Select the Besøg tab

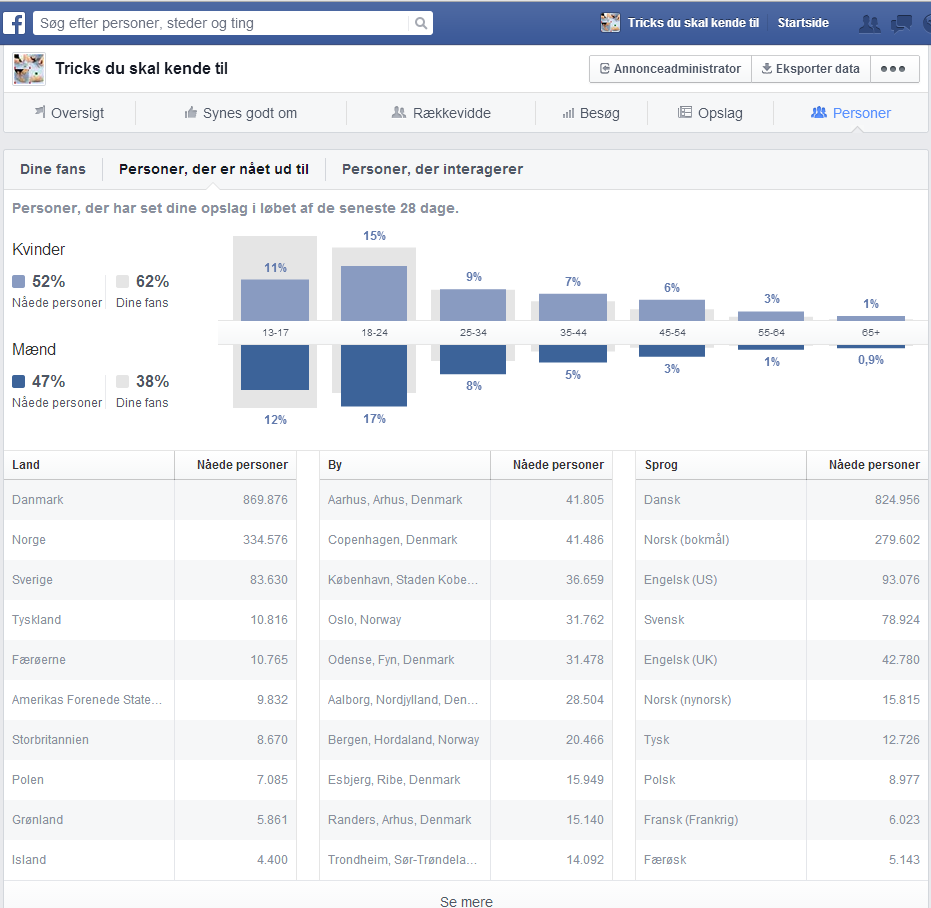coord(591,113)
